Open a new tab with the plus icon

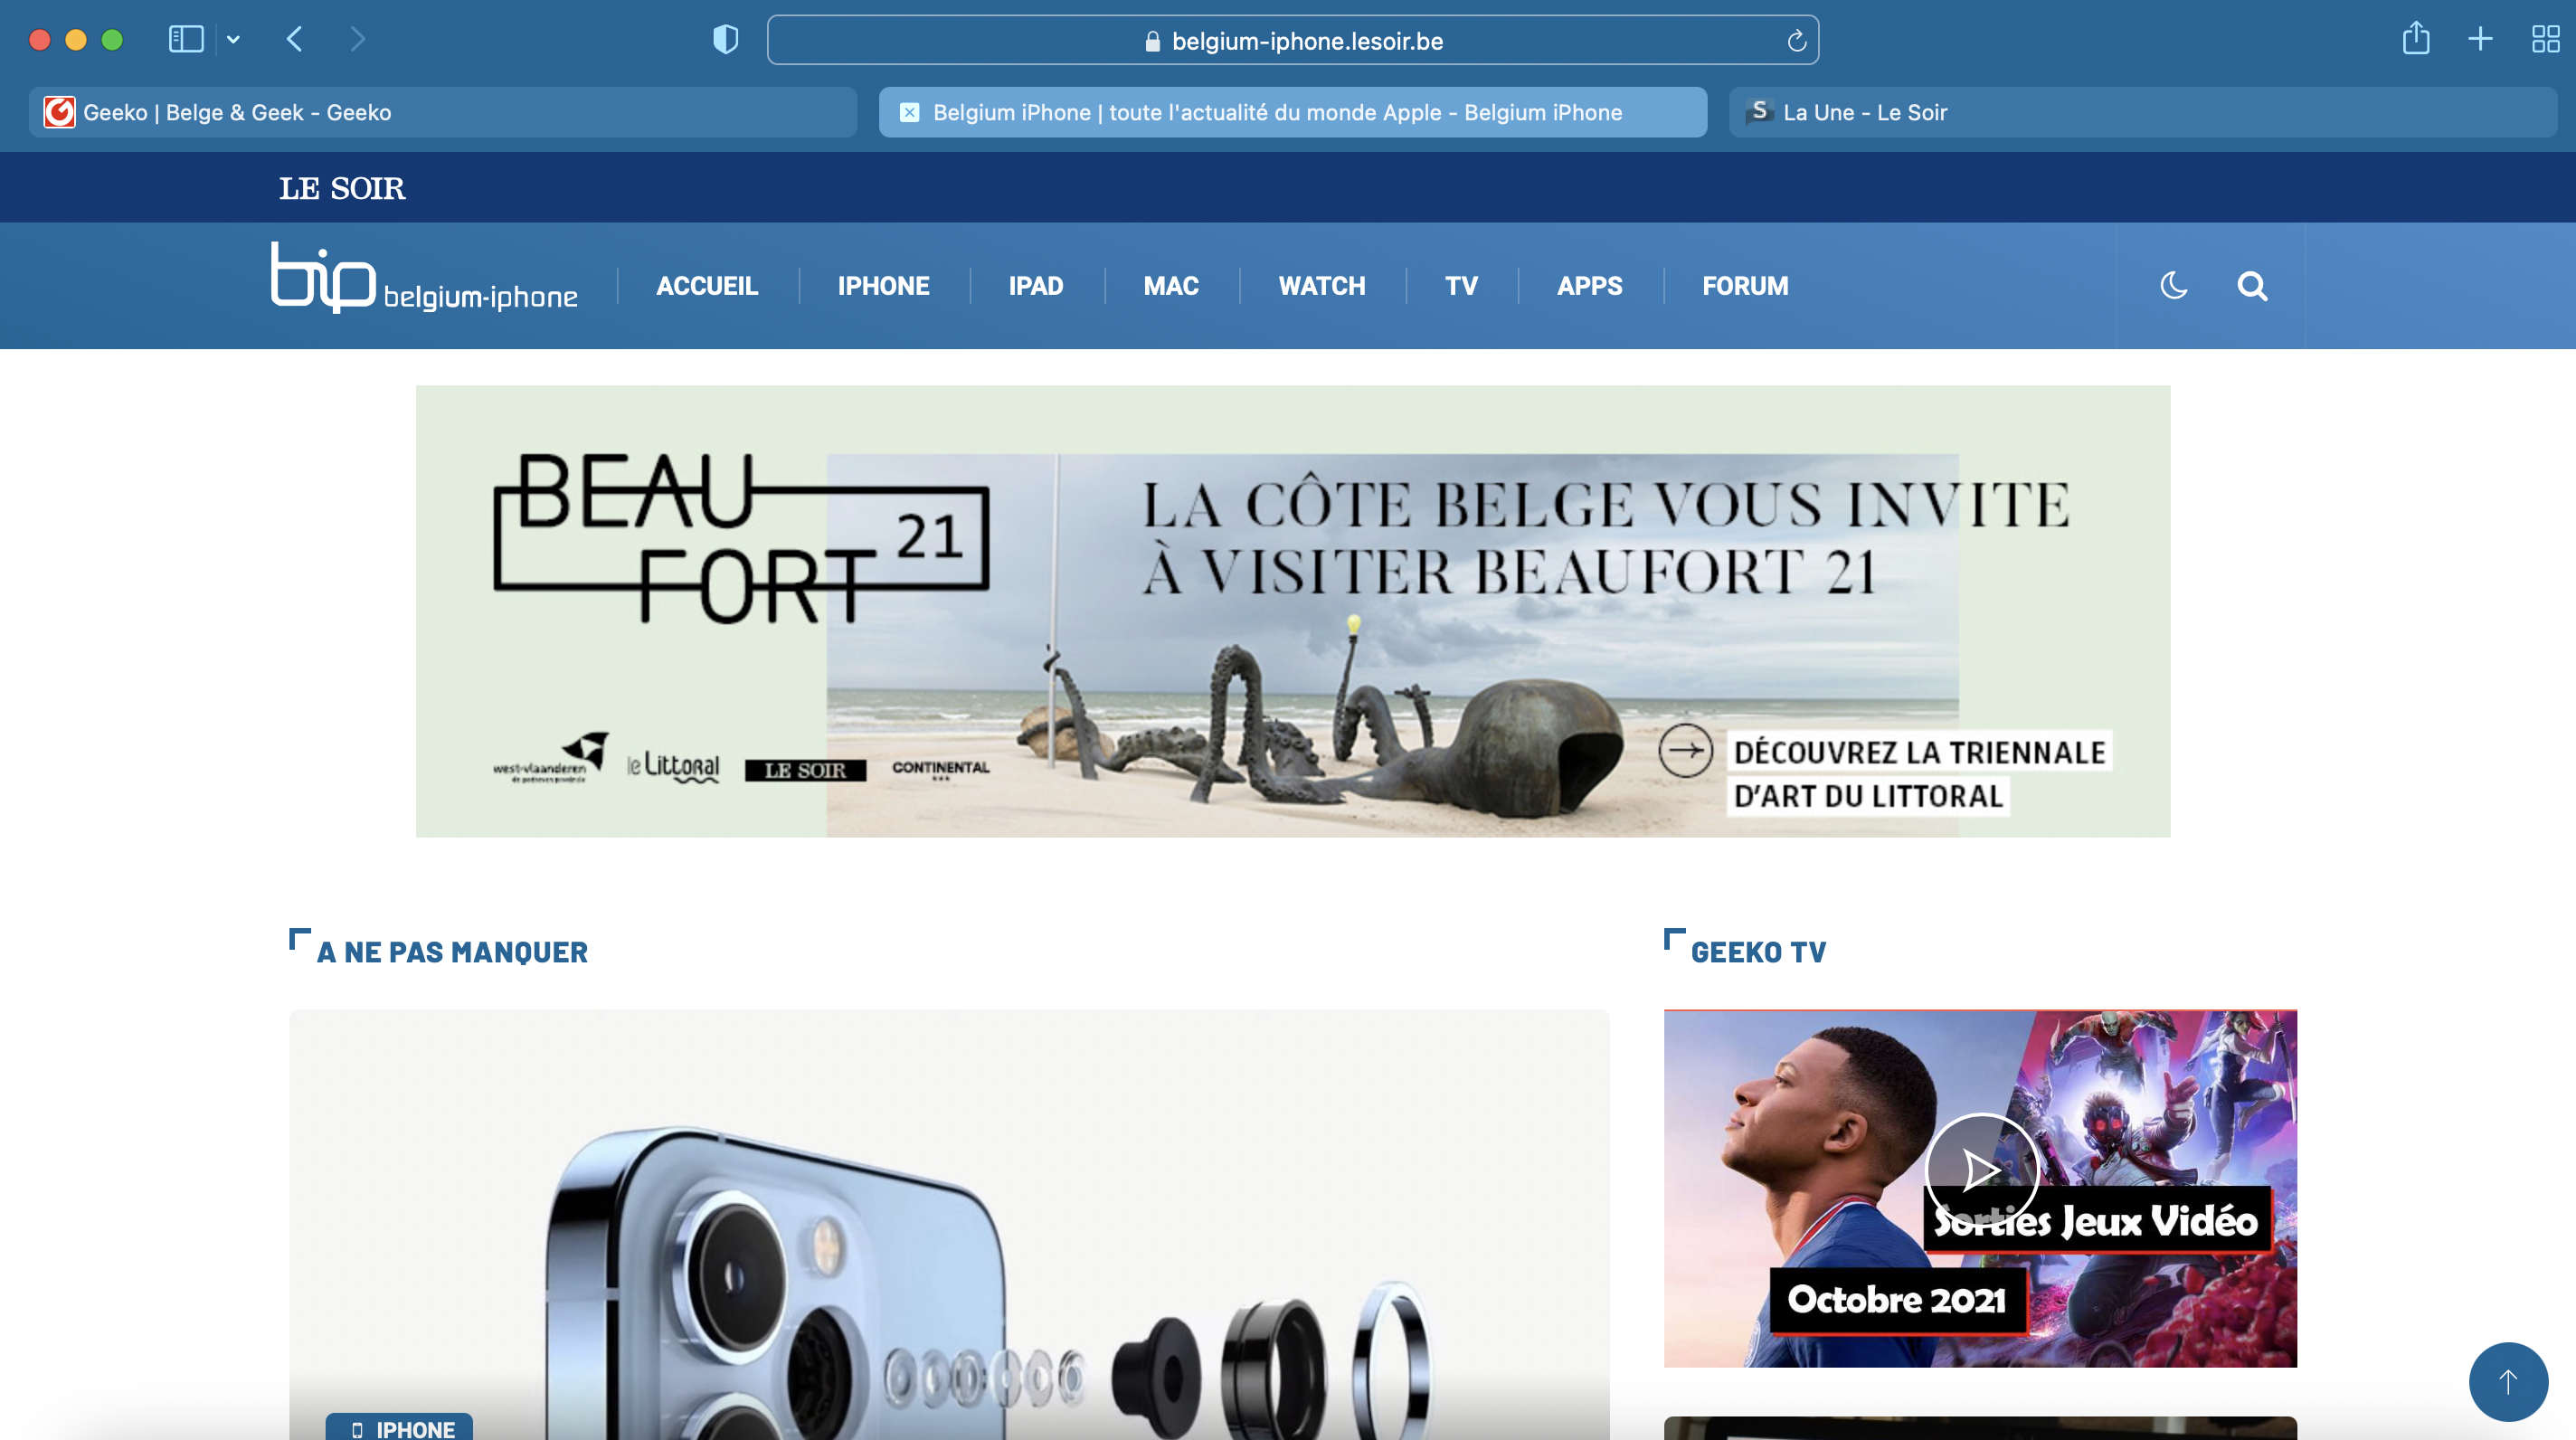[2480, 39]
